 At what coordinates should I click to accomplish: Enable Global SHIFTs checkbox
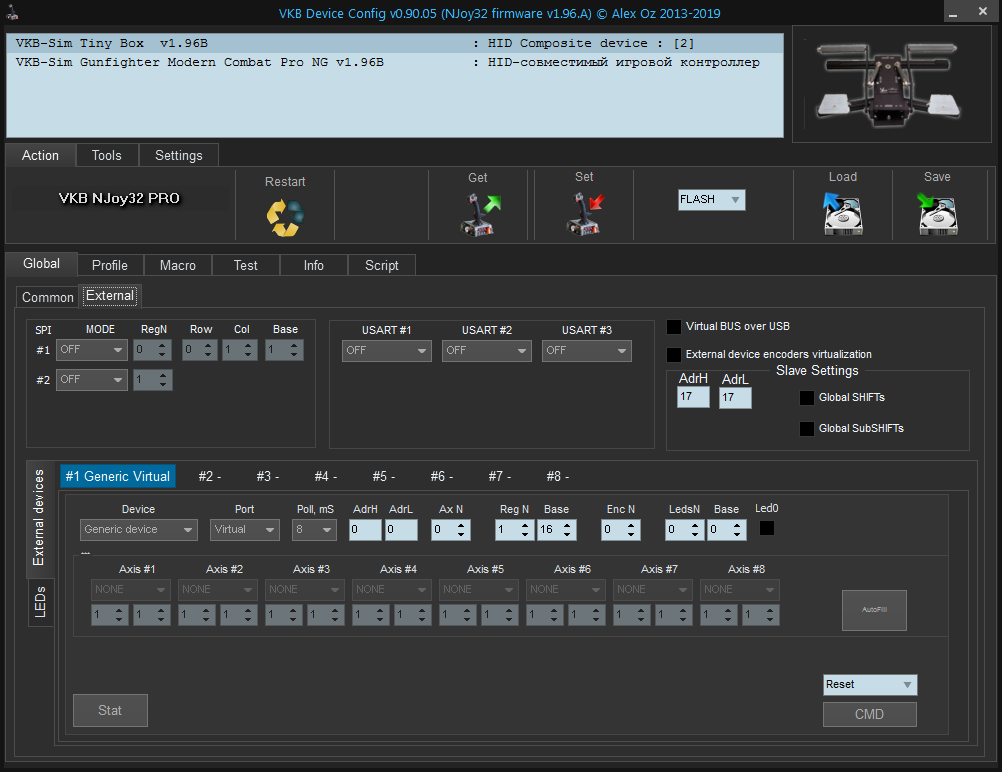tap(807, 398)
